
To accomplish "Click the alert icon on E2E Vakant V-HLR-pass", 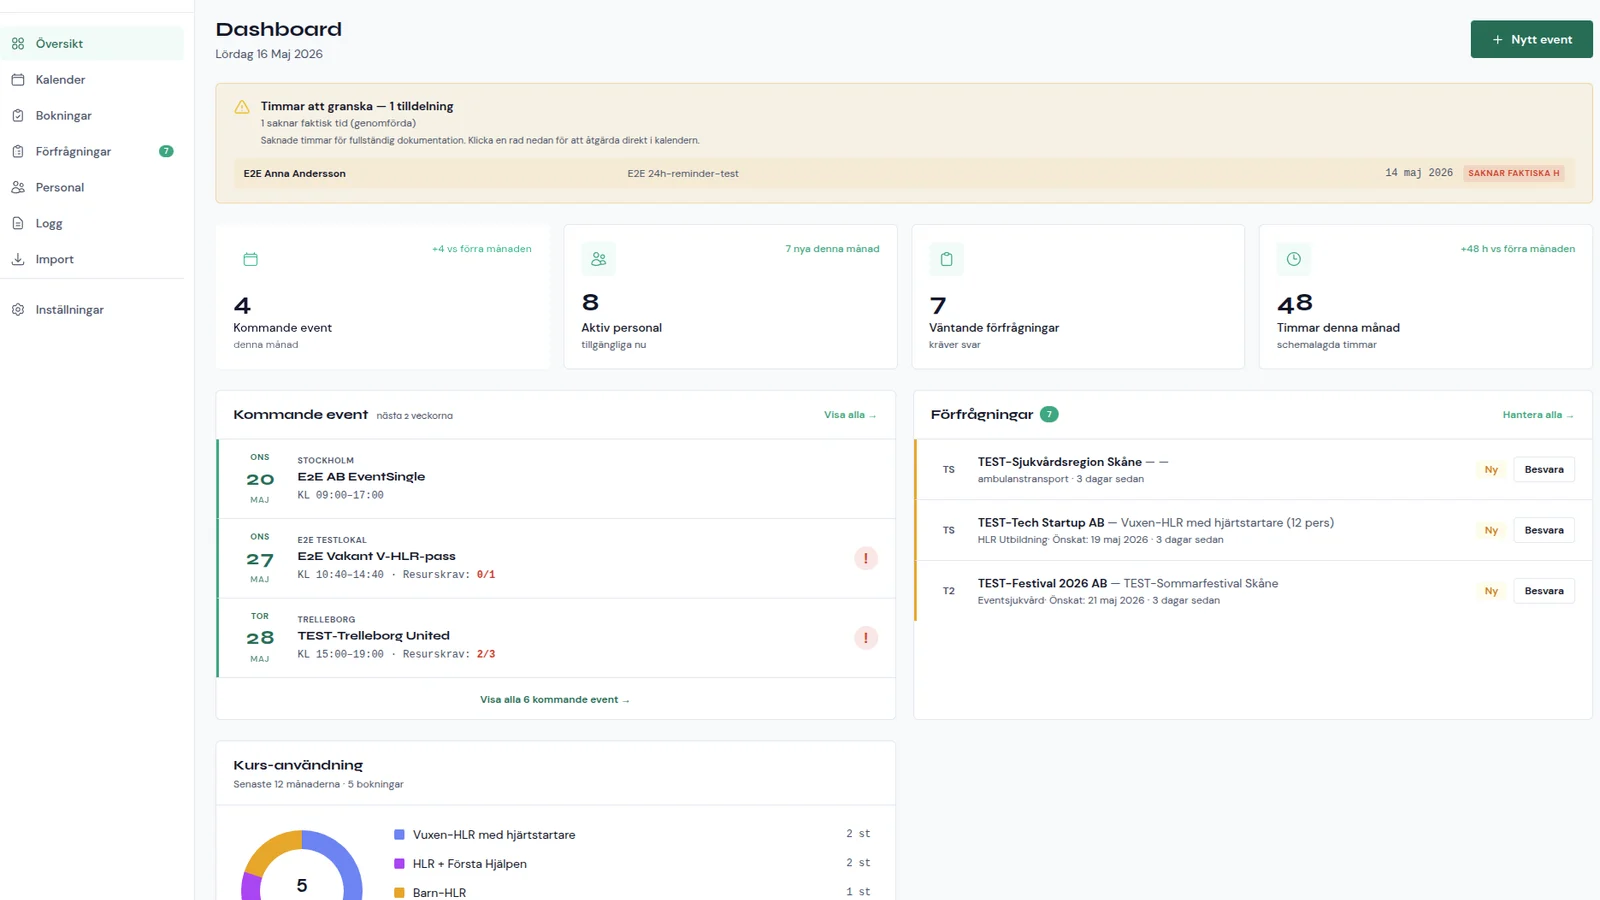I will [866, 559].
